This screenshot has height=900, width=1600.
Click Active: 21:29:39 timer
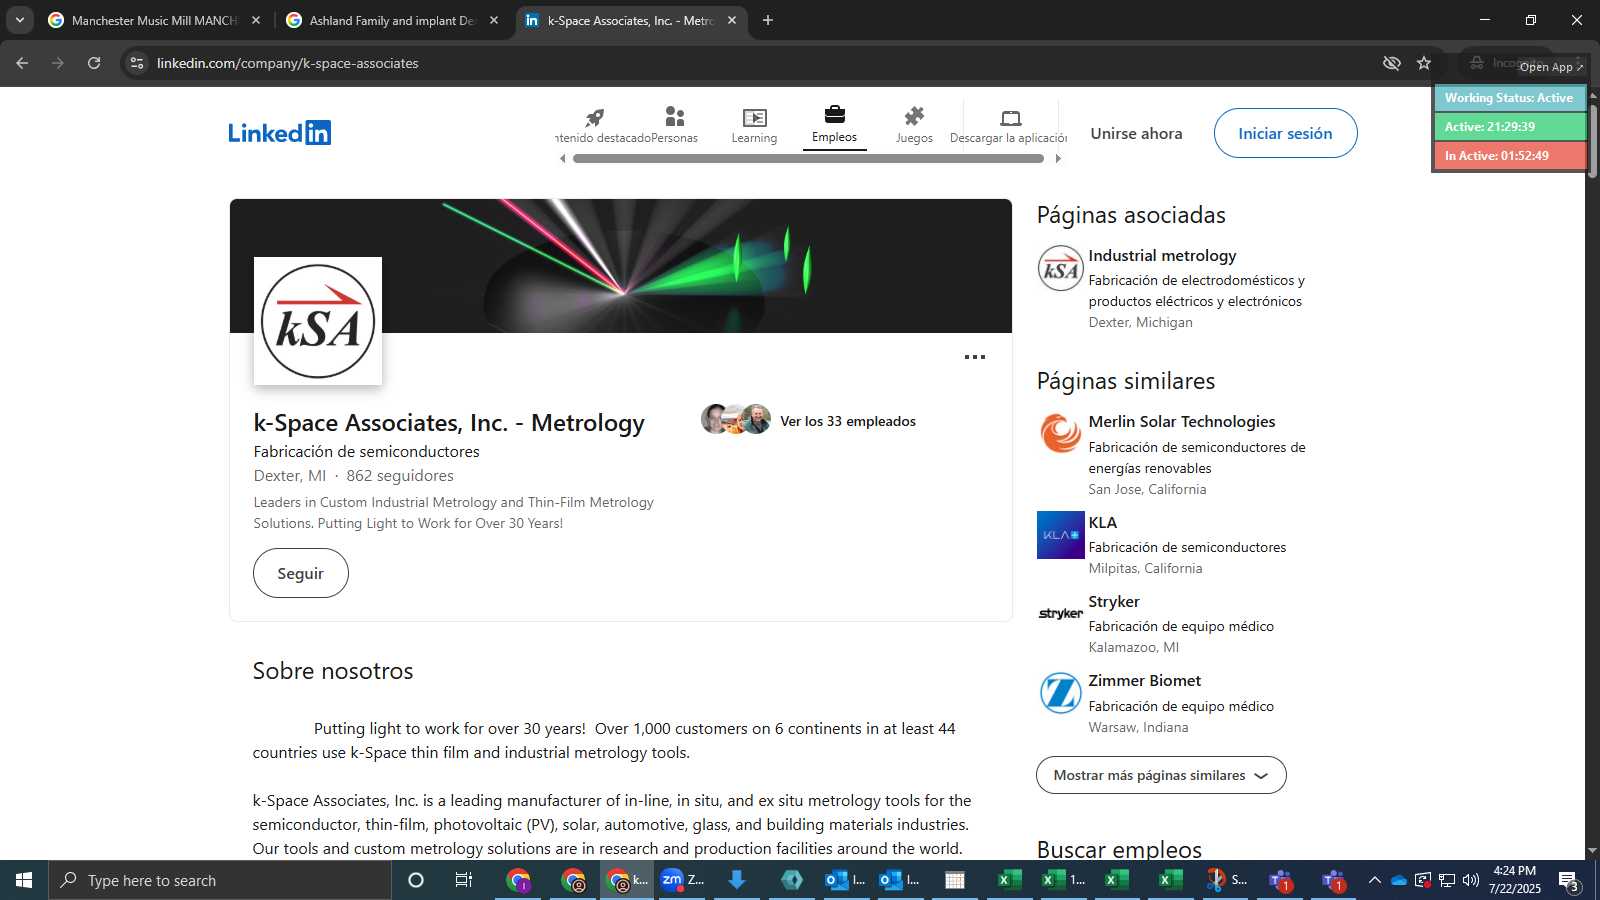pyautogui.click(x=1509, y=127)
